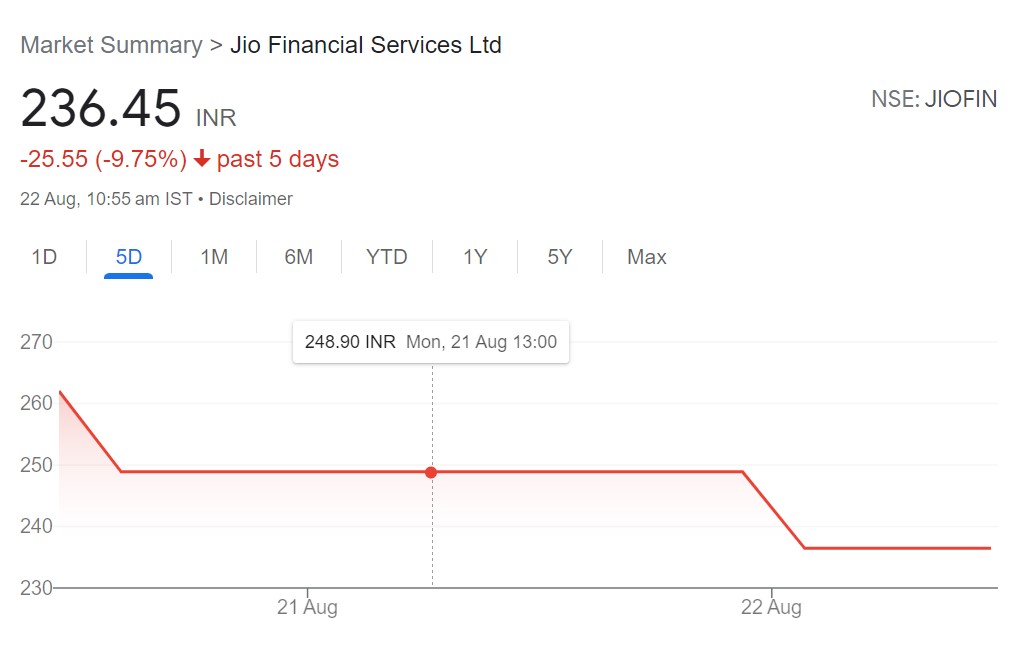Show the 1M price chart
Image resolution: width=1036 pixels, height=646 pixels.
[214, 257]
